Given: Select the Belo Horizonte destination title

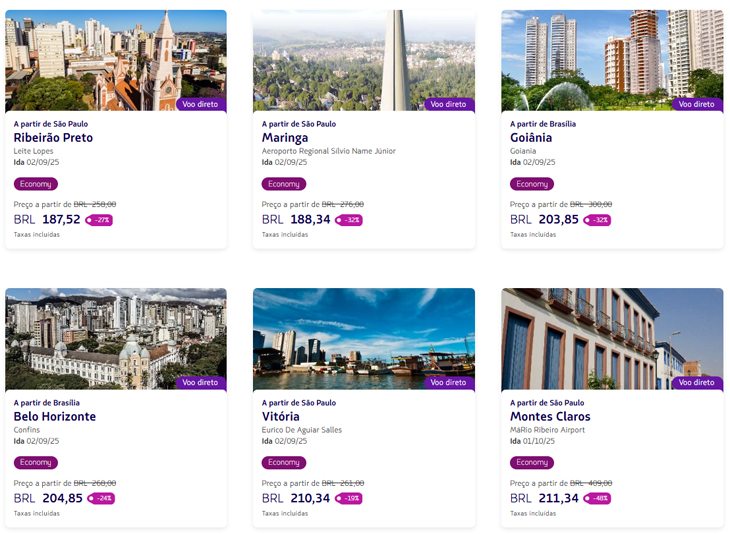Looking at the screenshot, I should tap(55, 417).
